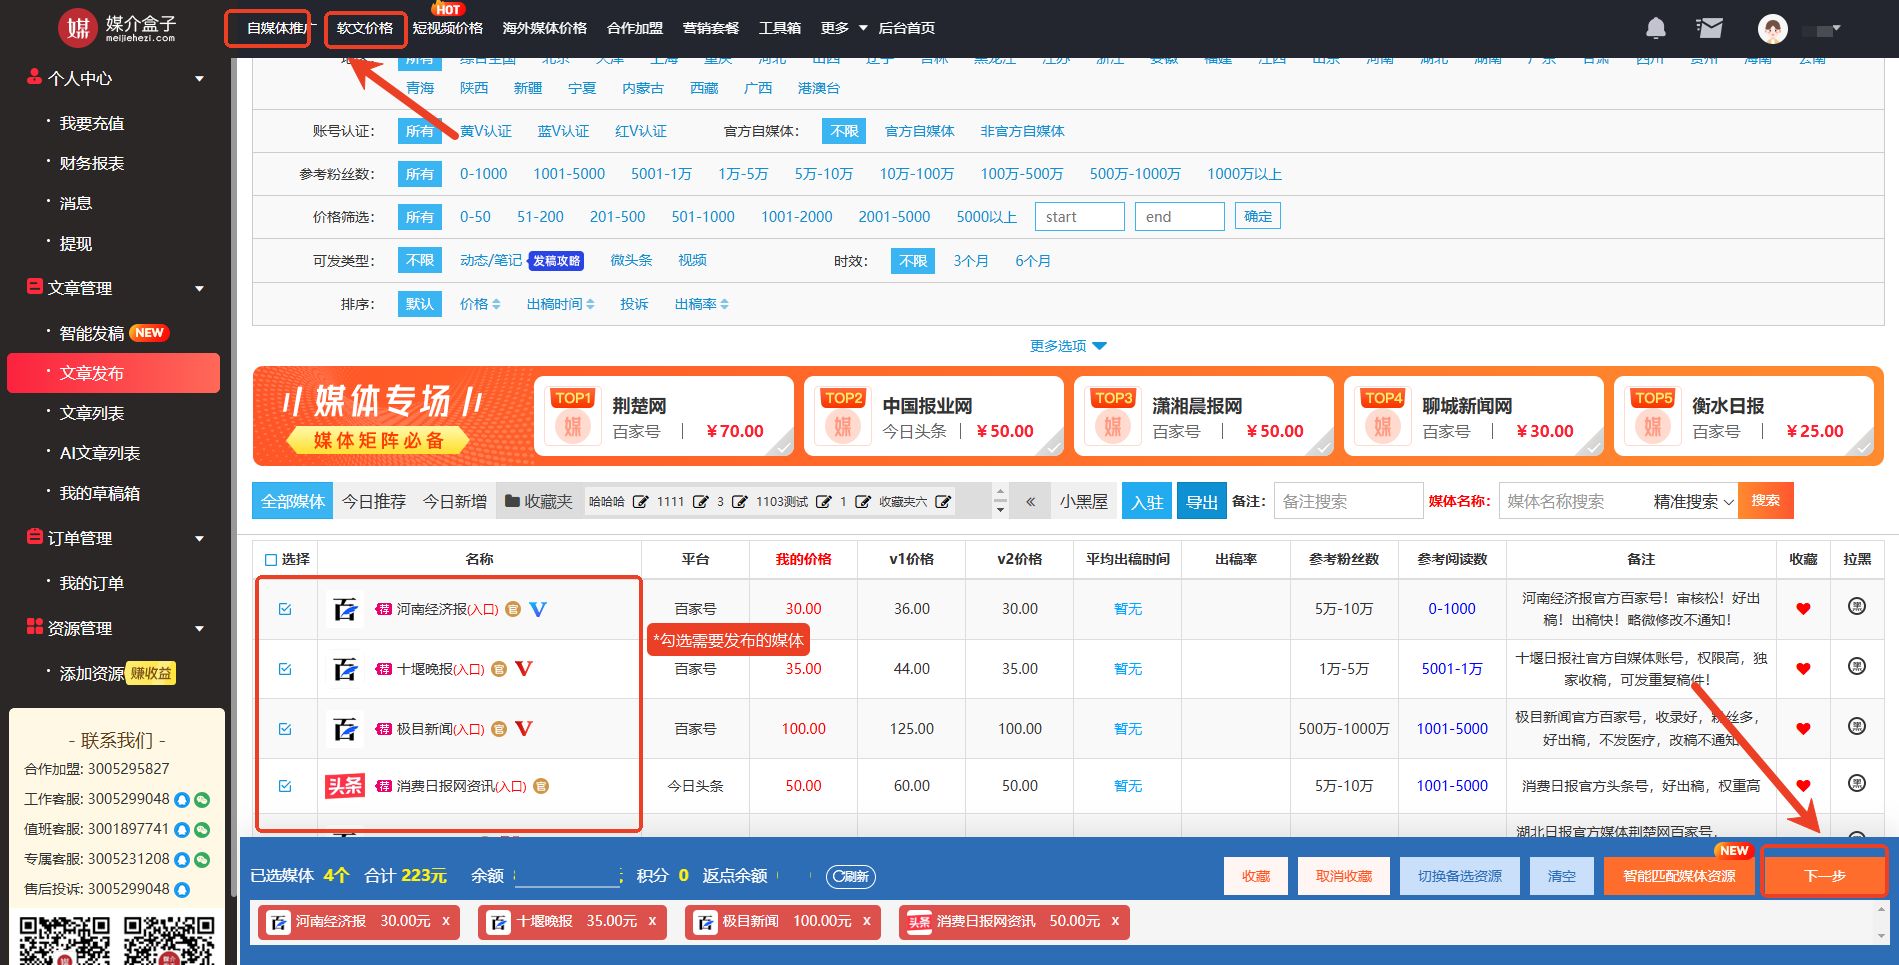Image resolution: width=1899 pixels, height=965 pixels.
Task: Uncheck the 消费日报网资讯 row checkbox
Action: [285, 786]
